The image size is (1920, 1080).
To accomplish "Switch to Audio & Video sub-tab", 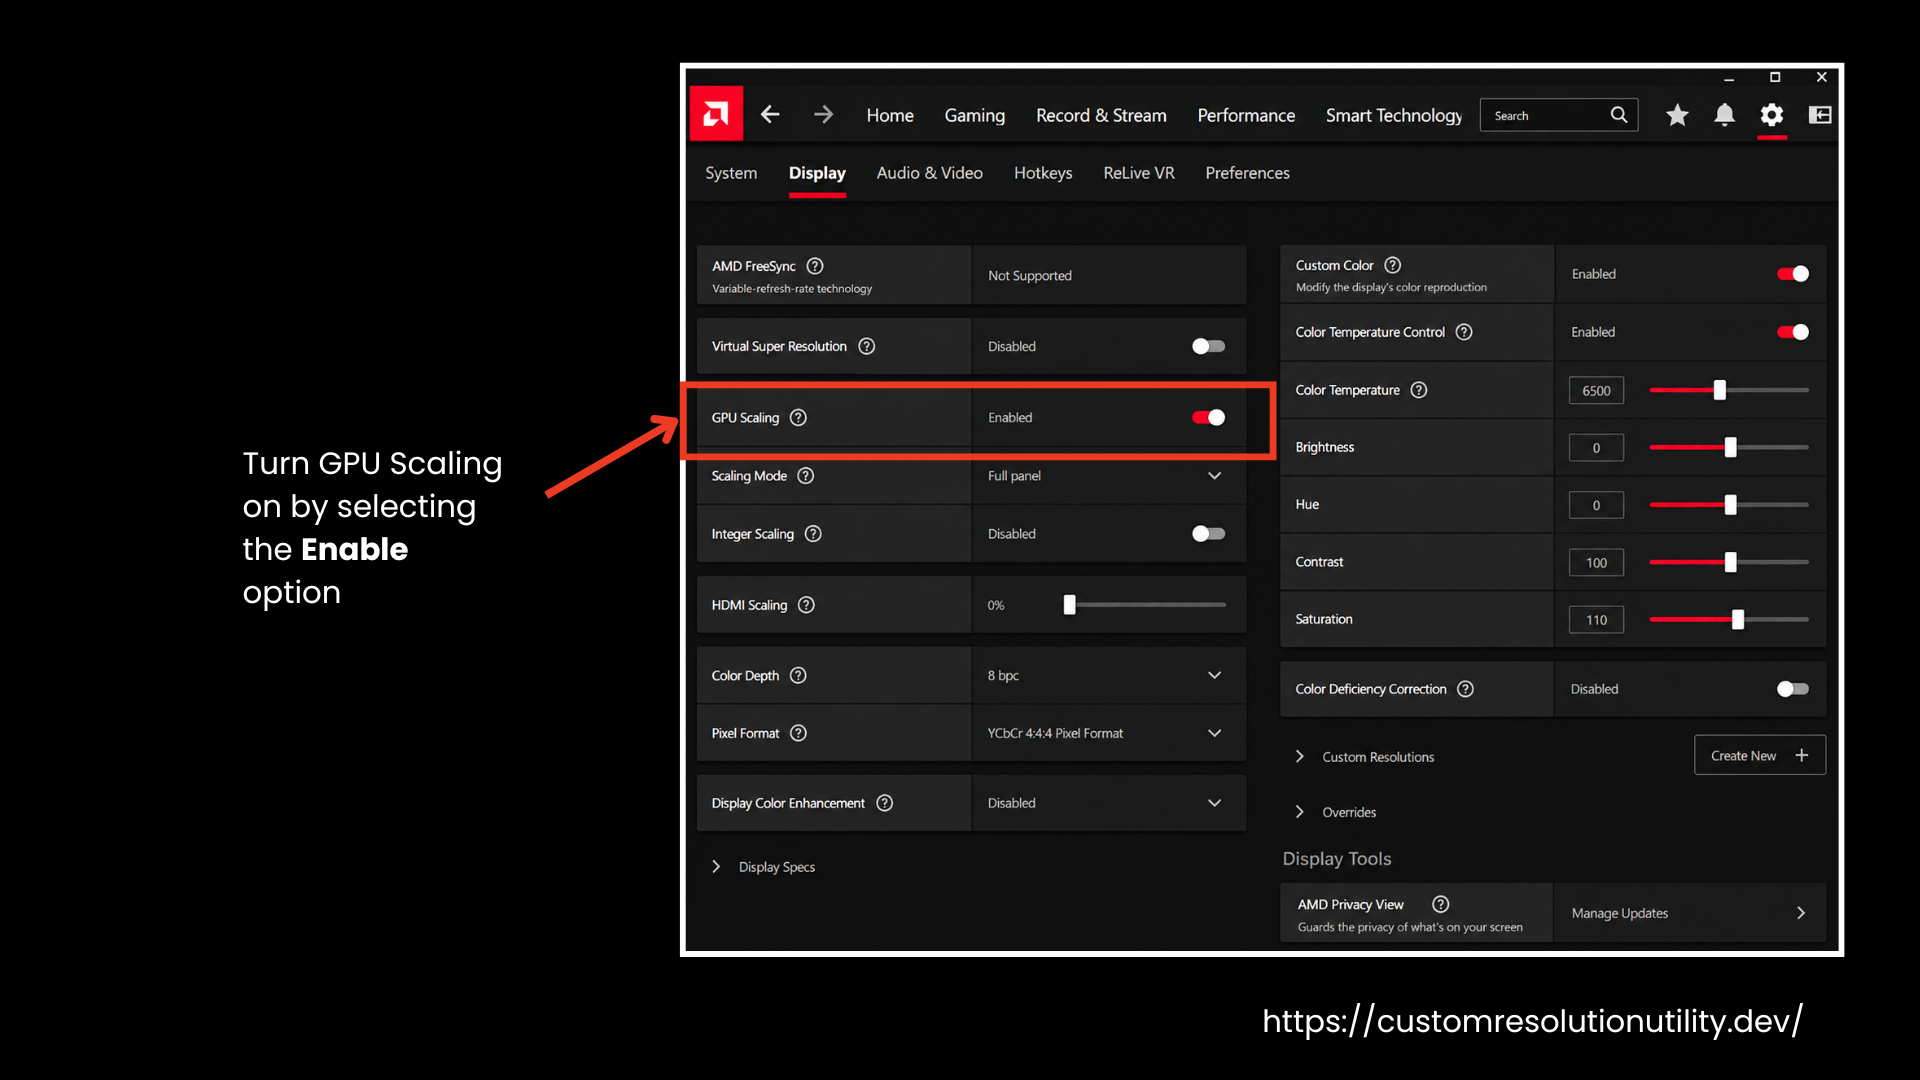I will [x=930, y=173].
